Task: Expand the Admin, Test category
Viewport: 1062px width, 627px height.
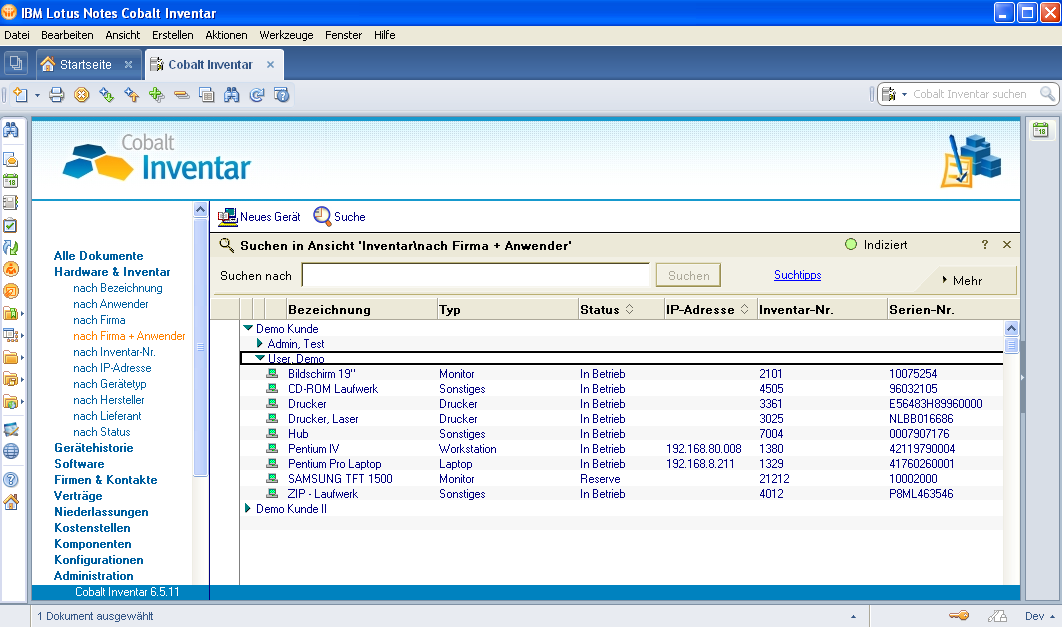Action: pyautogui.click(x=259, y=343)
